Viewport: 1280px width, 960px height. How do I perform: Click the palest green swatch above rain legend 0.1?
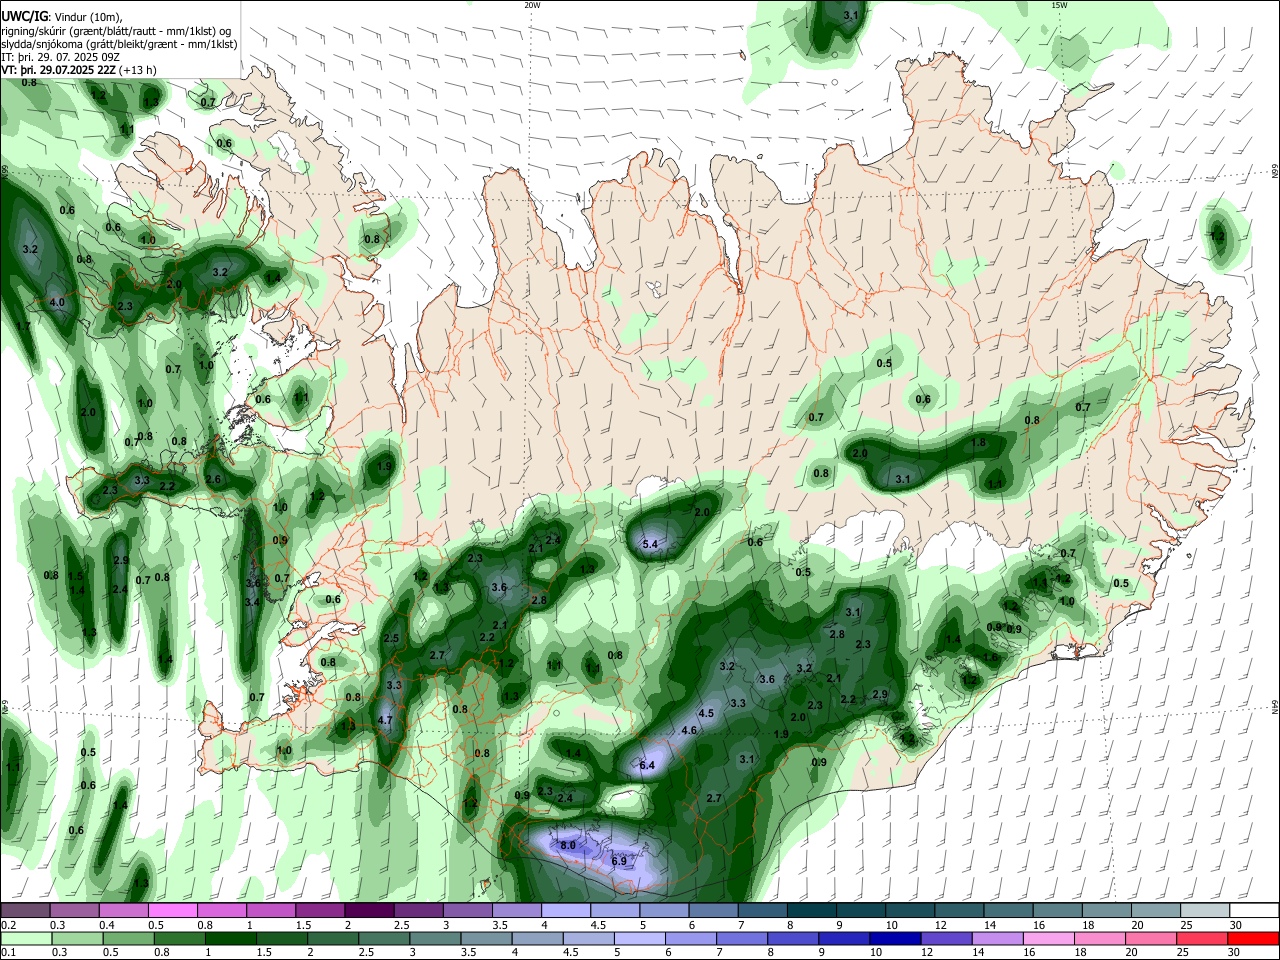(x=26, y=938)
